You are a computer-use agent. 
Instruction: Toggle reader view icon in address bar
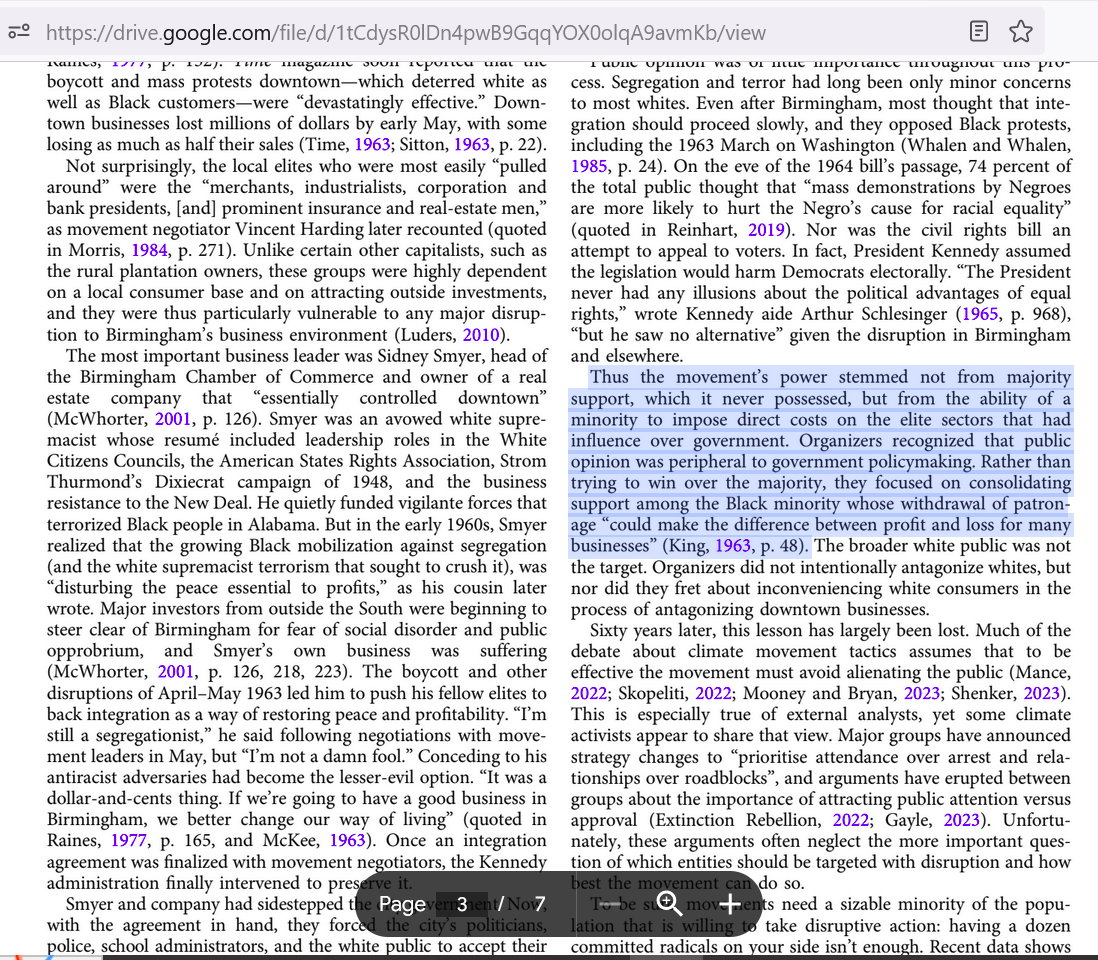tap(979, 32)
